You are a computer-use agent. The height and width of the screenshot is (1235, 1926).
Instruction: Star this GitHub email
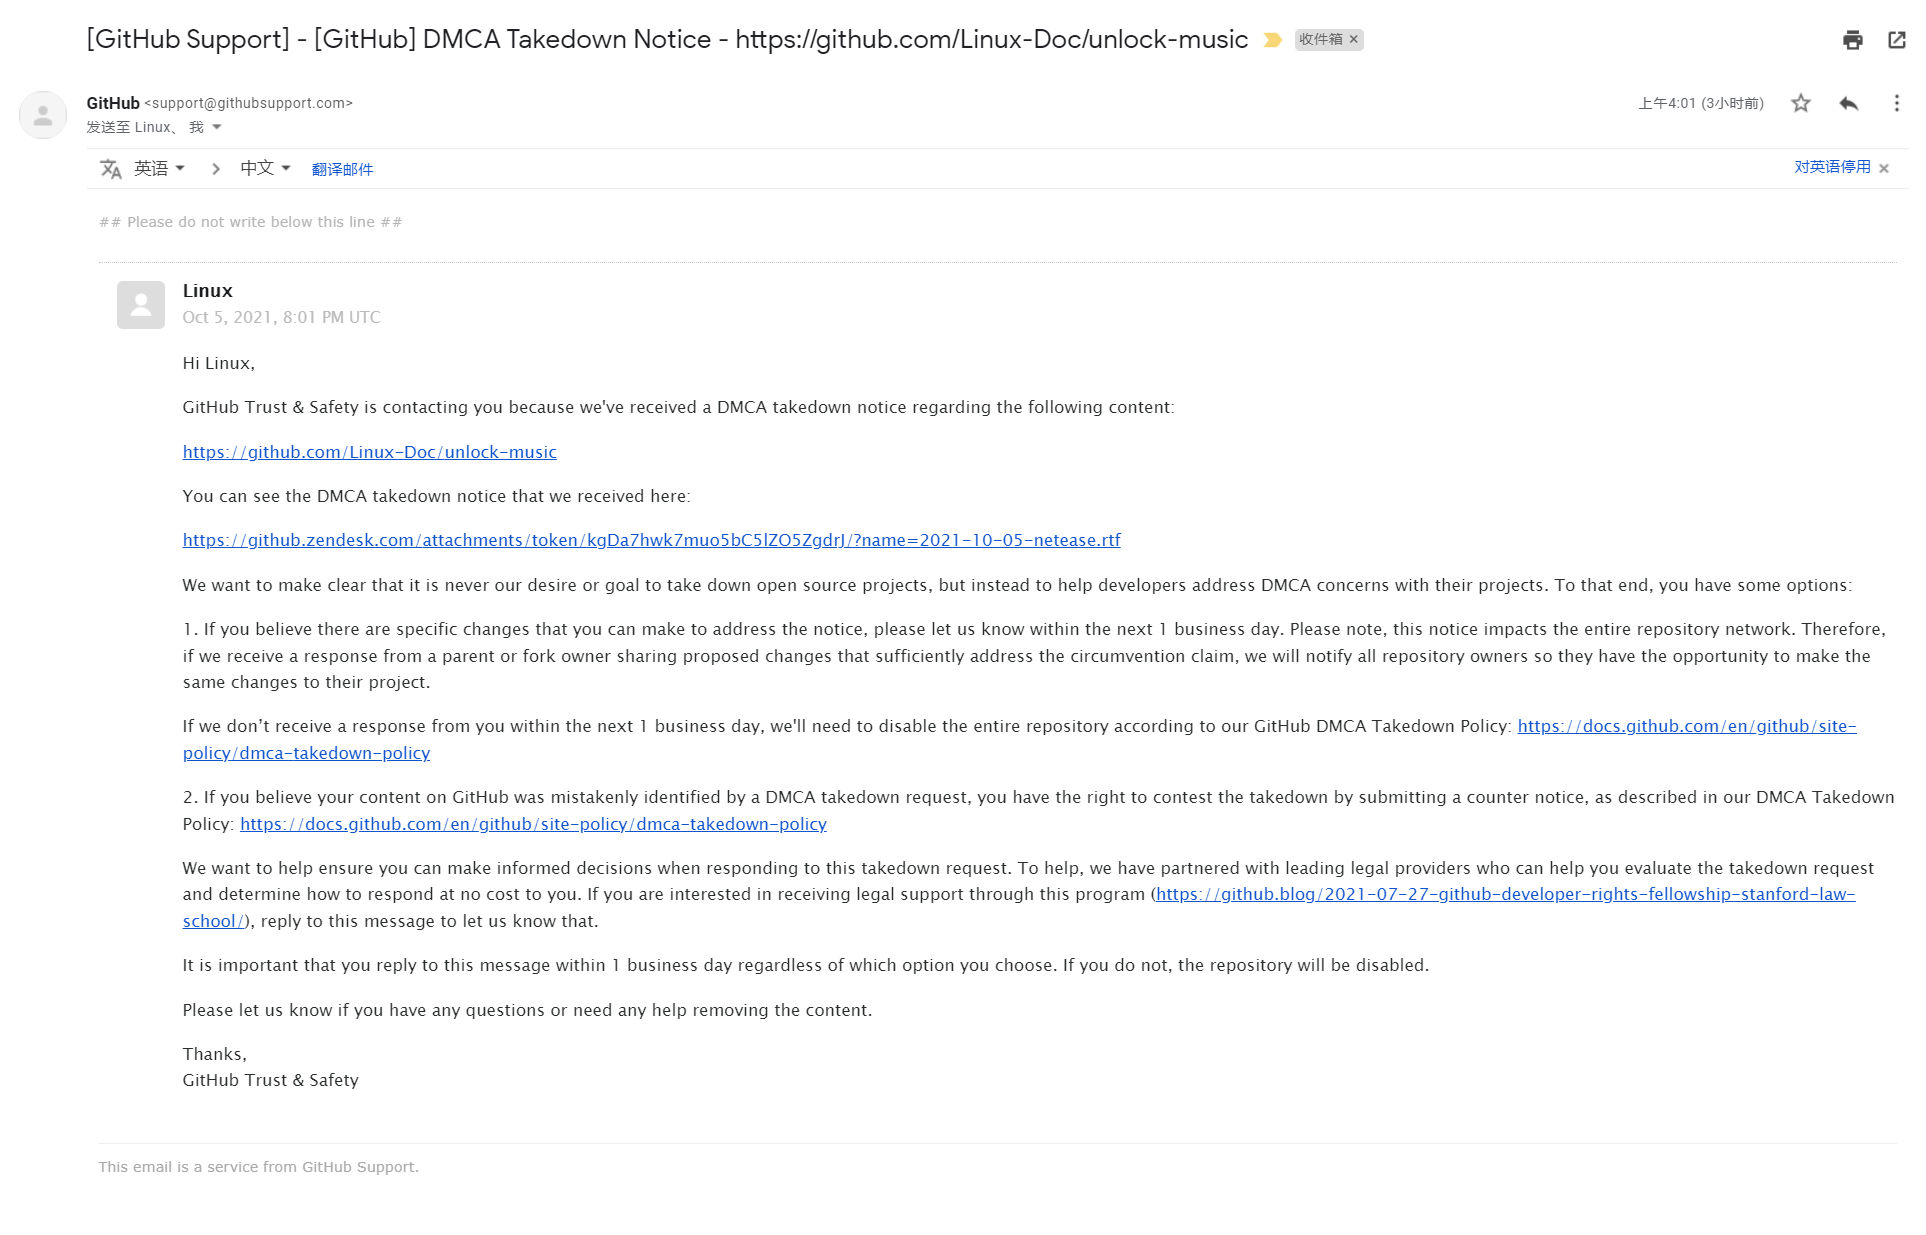(1800, 103)
